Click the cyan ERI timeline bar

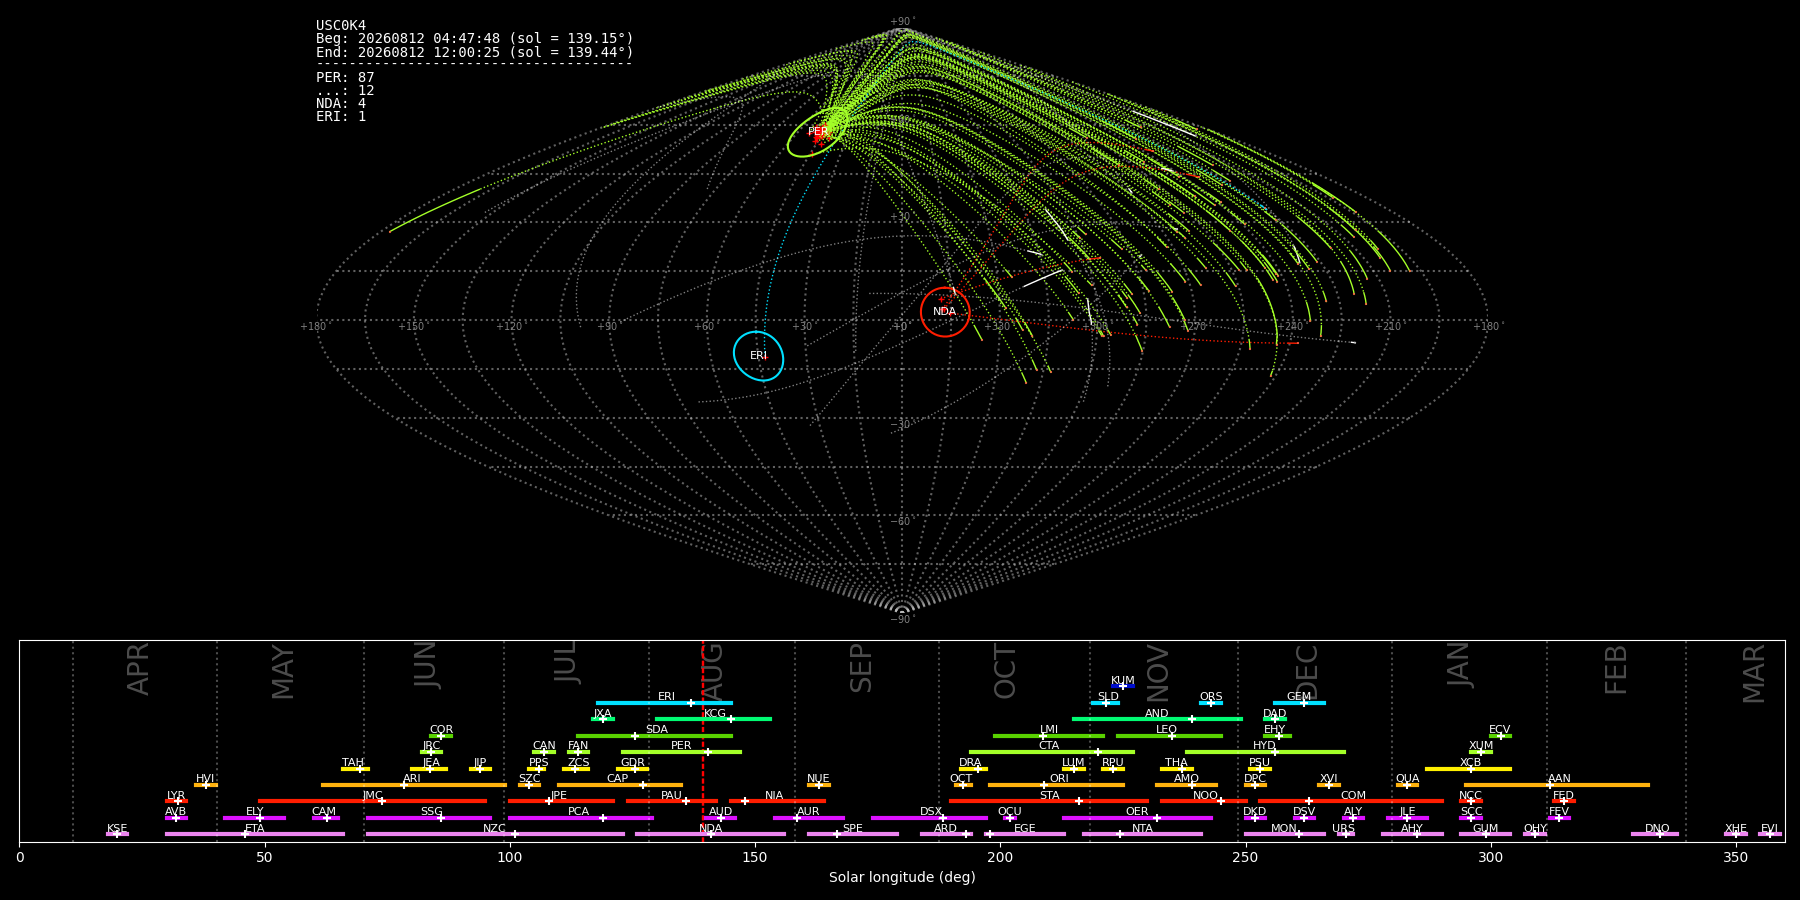664,703
